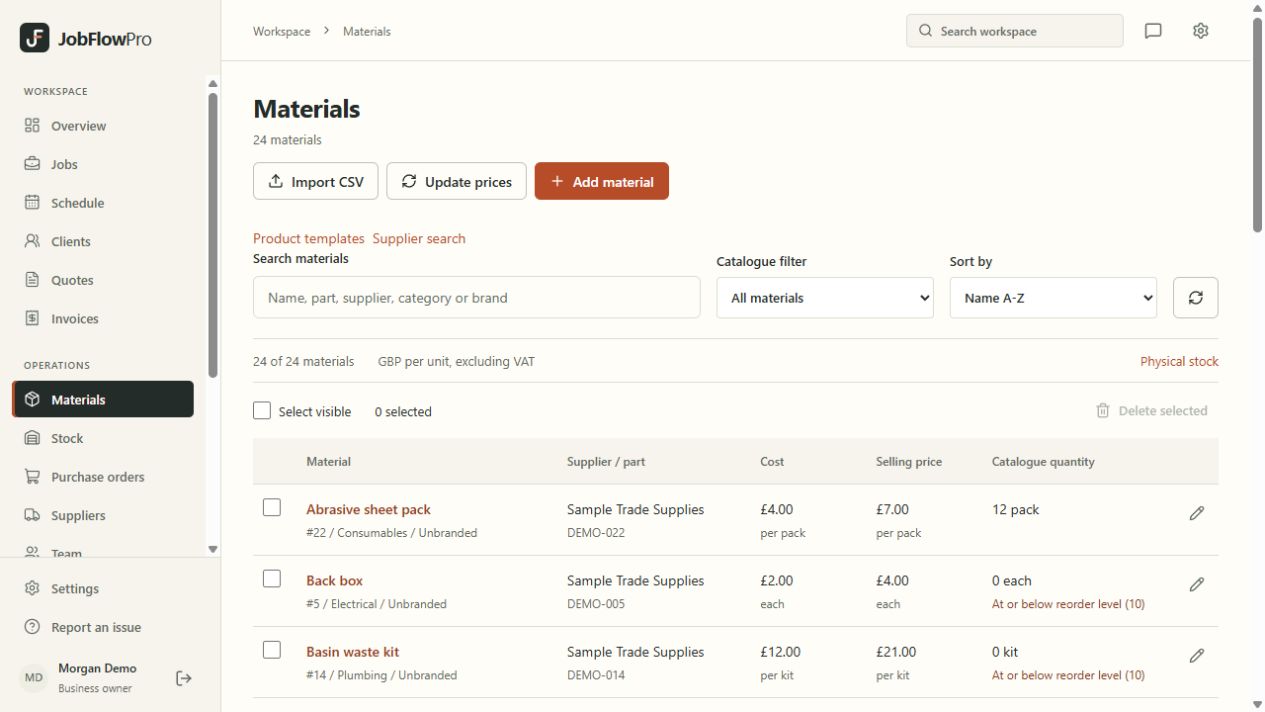Viewport: 1265px width, 712px height.
Task: Click the Suppliers truck icon
Action: (x=32, y=516)
